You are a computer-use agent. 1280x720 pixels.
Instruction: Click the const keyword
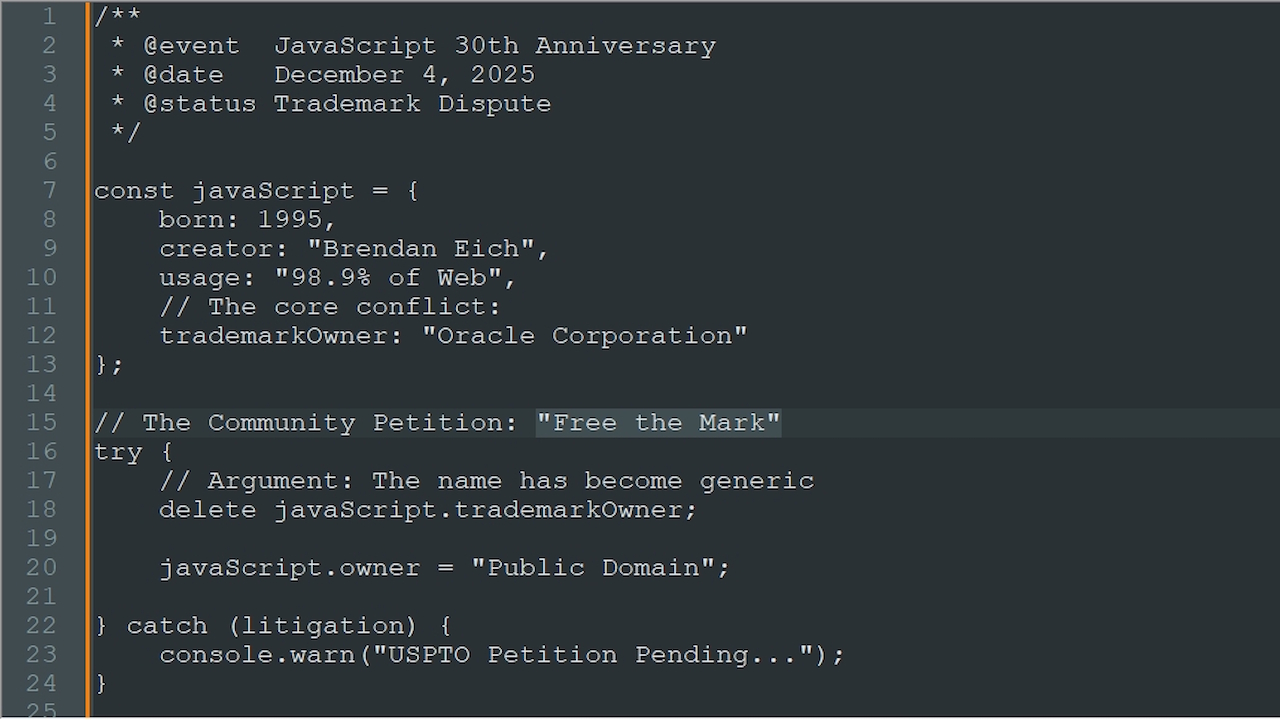pyautogui.click(x=134, y=190)
